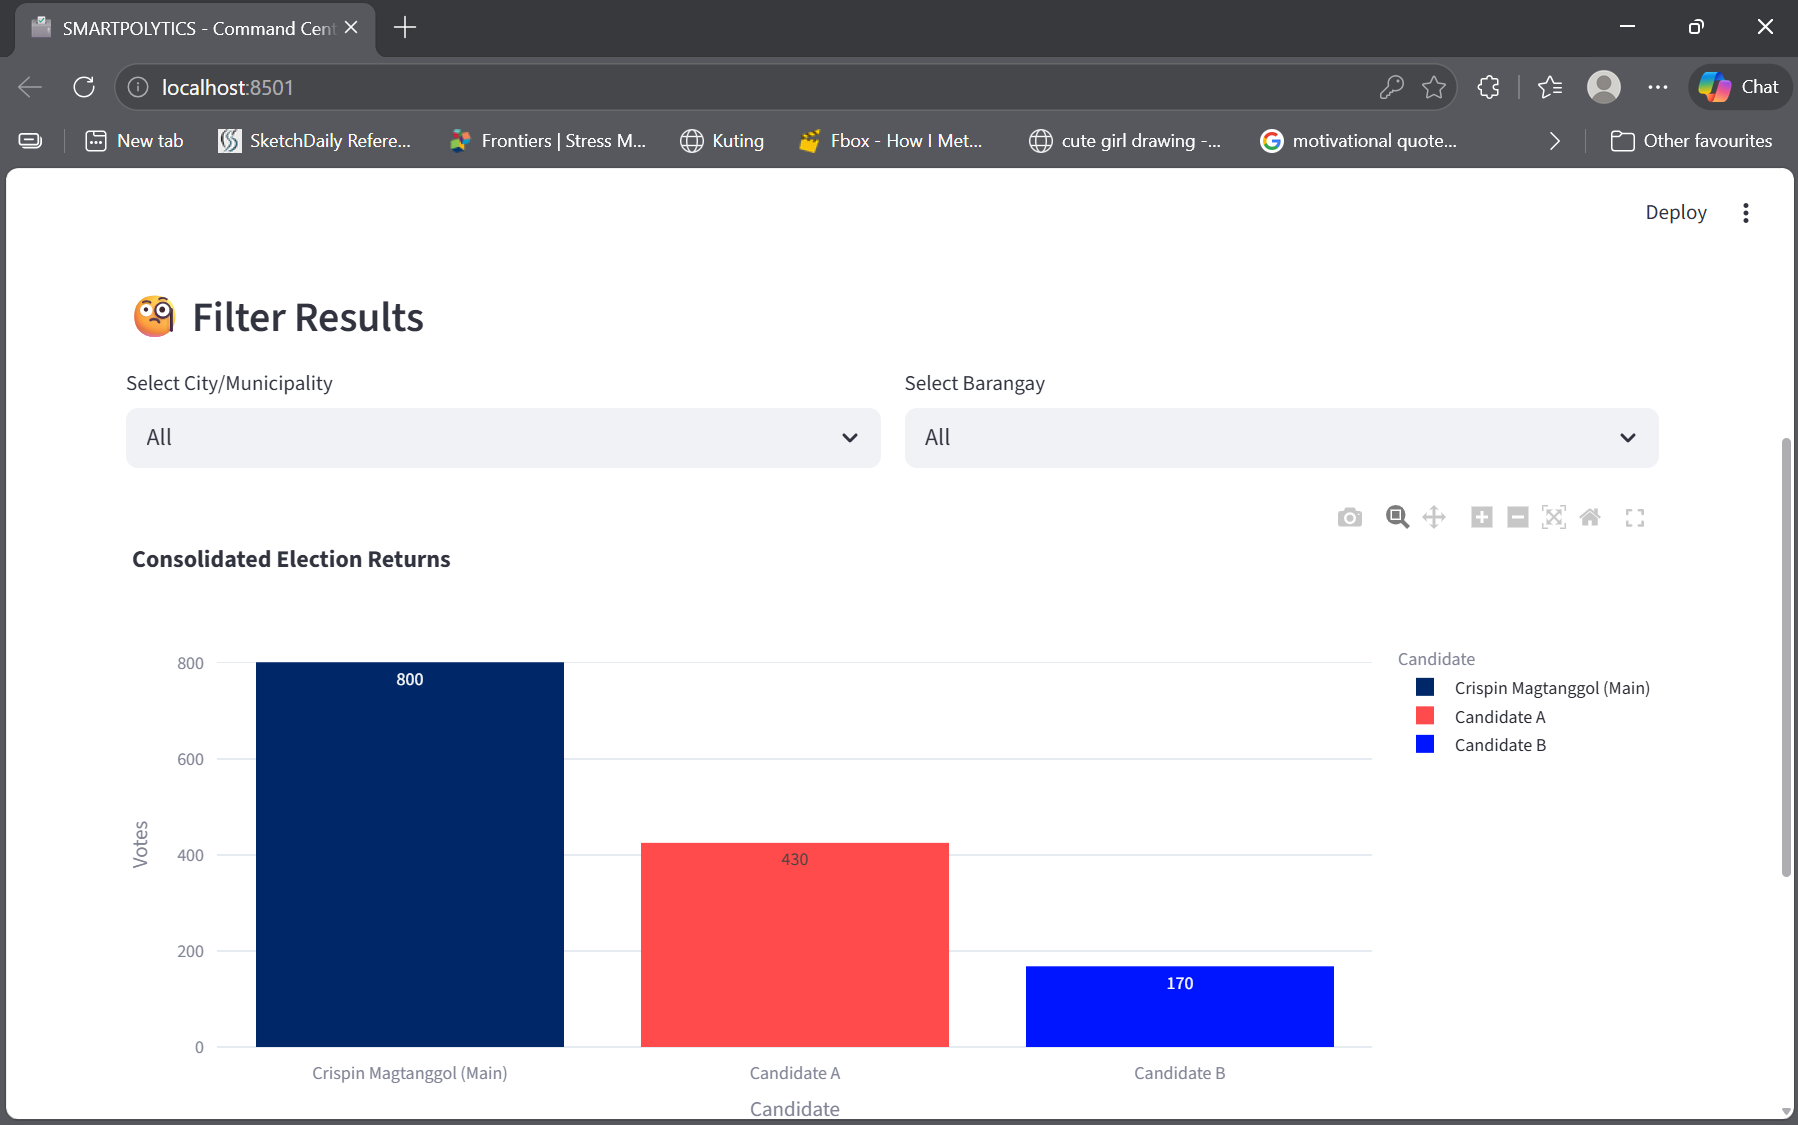Click the red Candidate A color swatch

tap(1425, 715)
